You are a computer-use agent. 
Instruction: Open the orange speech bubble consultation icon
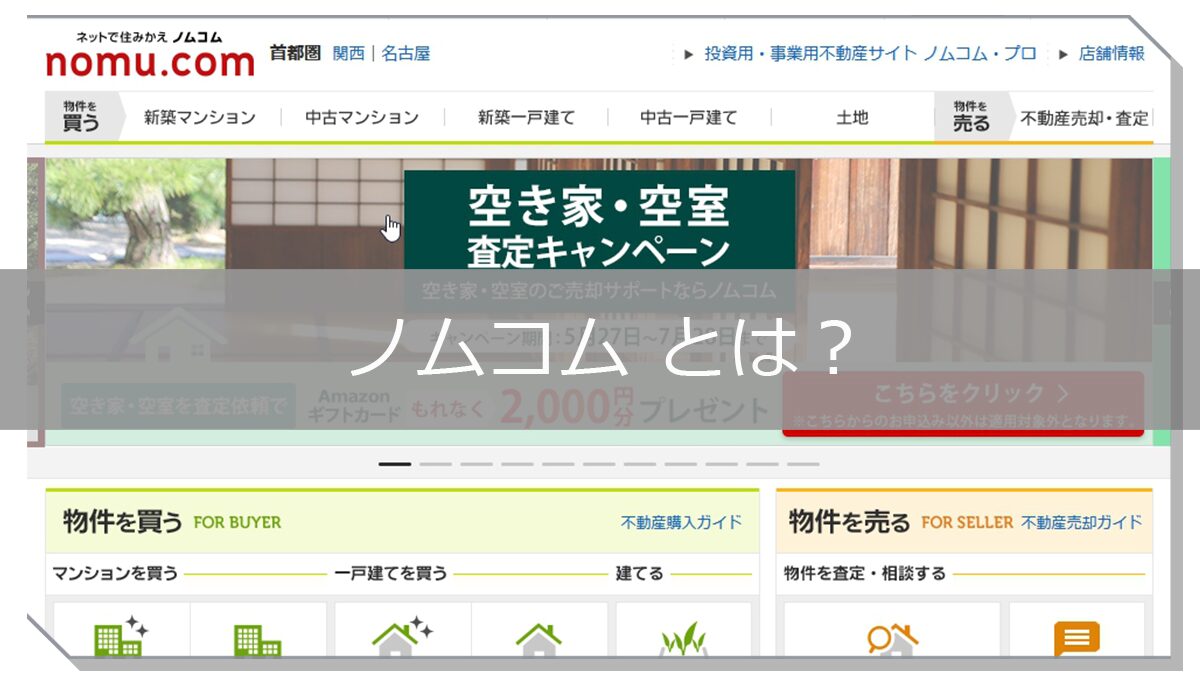coord(1077,639)
